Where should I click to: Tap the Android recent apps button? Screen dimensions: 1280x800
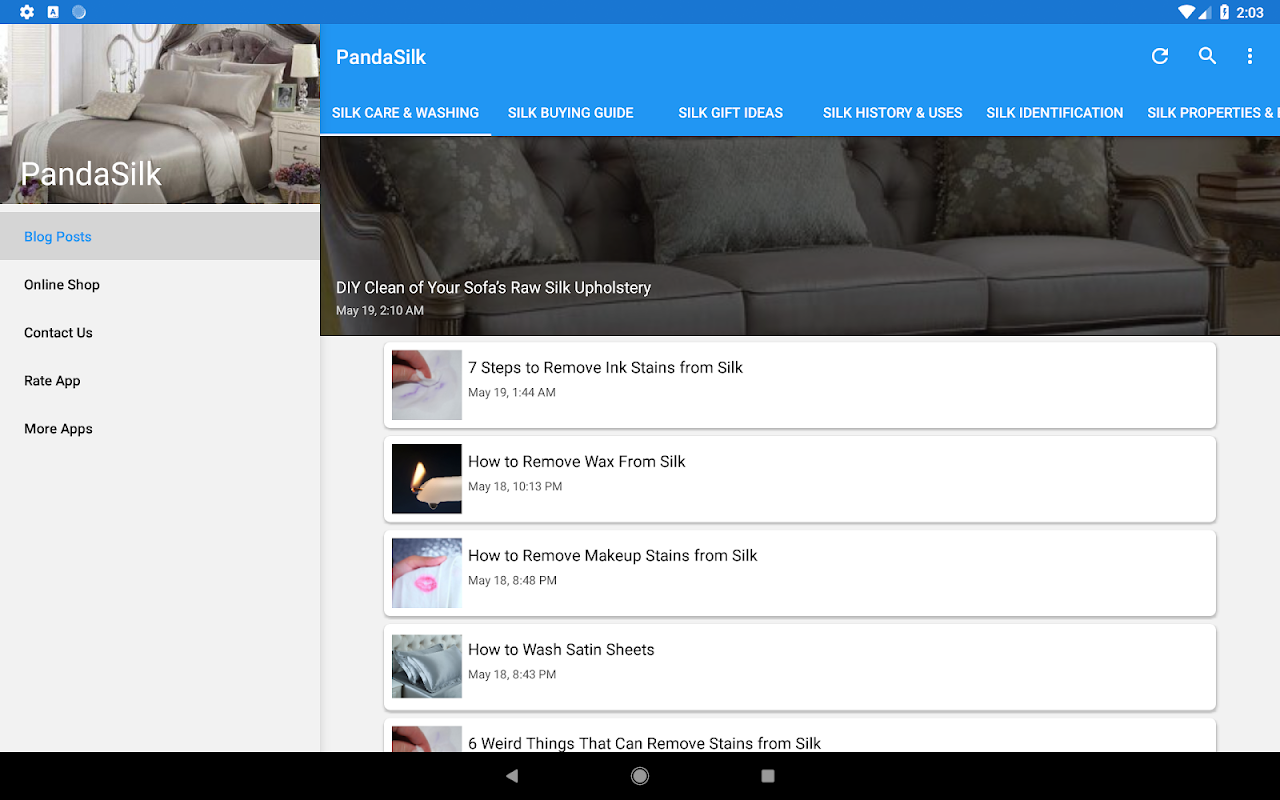point(768,776)
